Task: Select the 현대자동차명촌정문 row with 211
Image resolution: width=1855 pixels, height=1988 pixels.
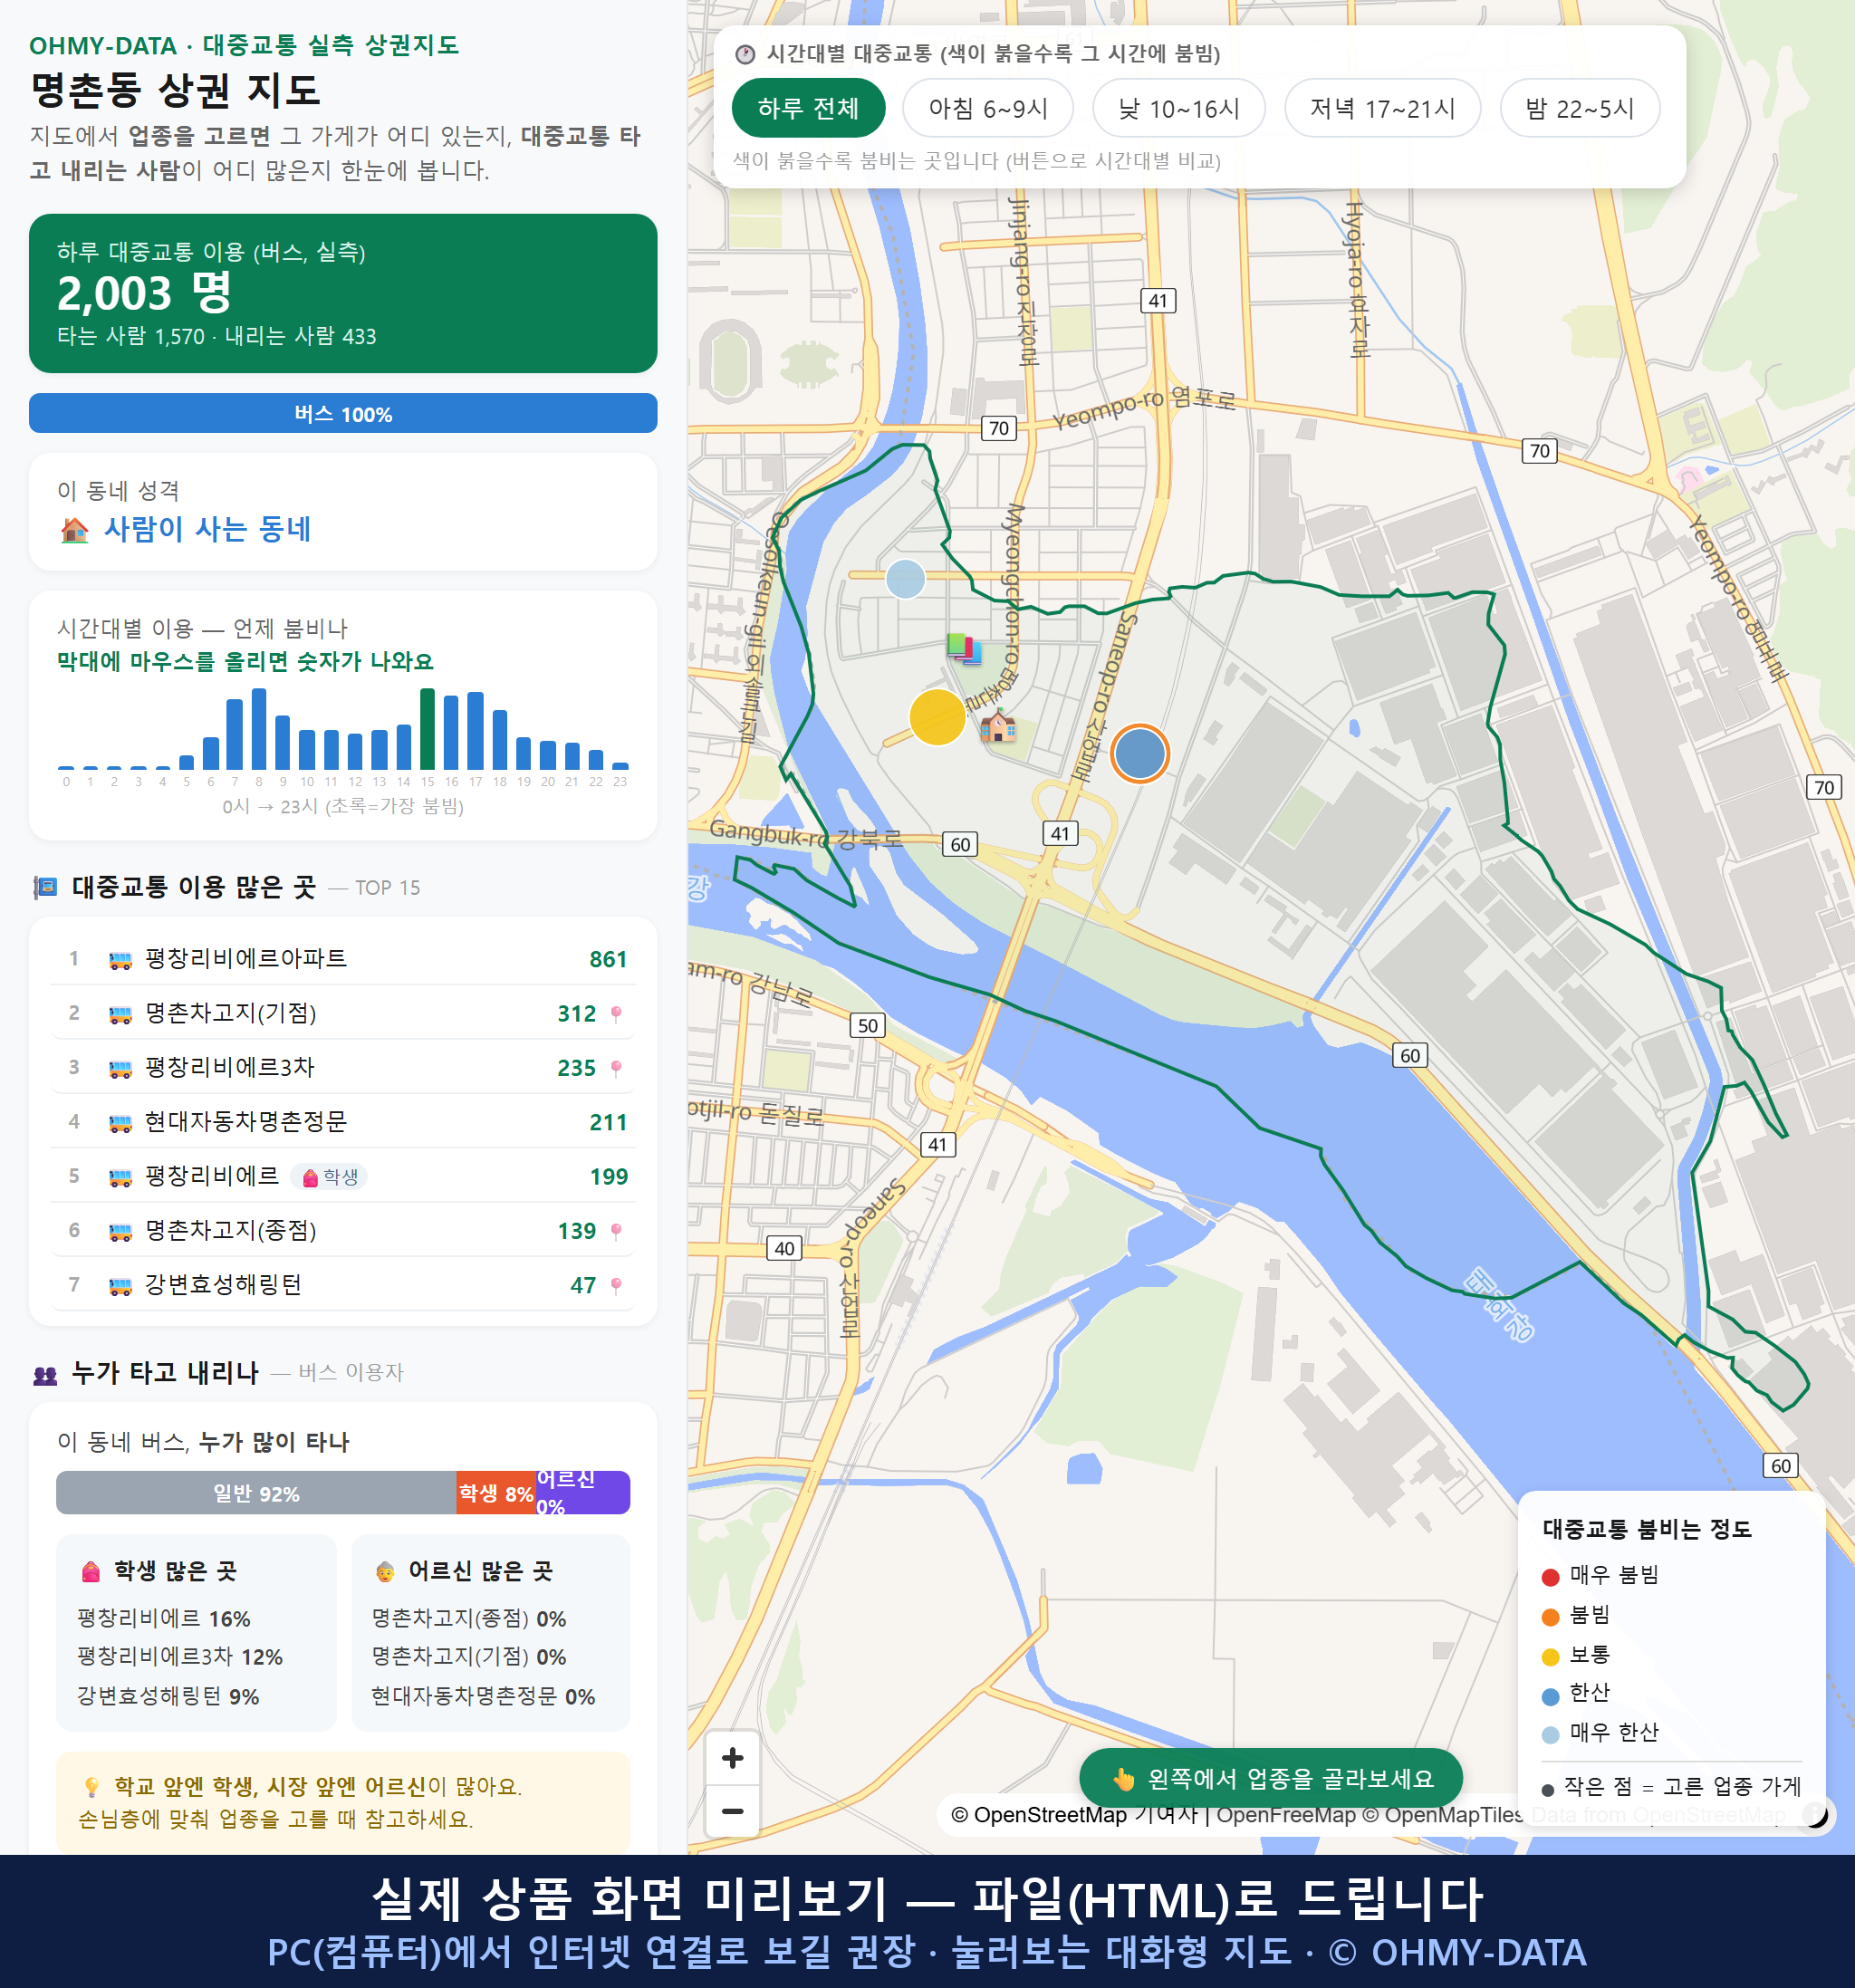Action: (x=343, y=1122)
